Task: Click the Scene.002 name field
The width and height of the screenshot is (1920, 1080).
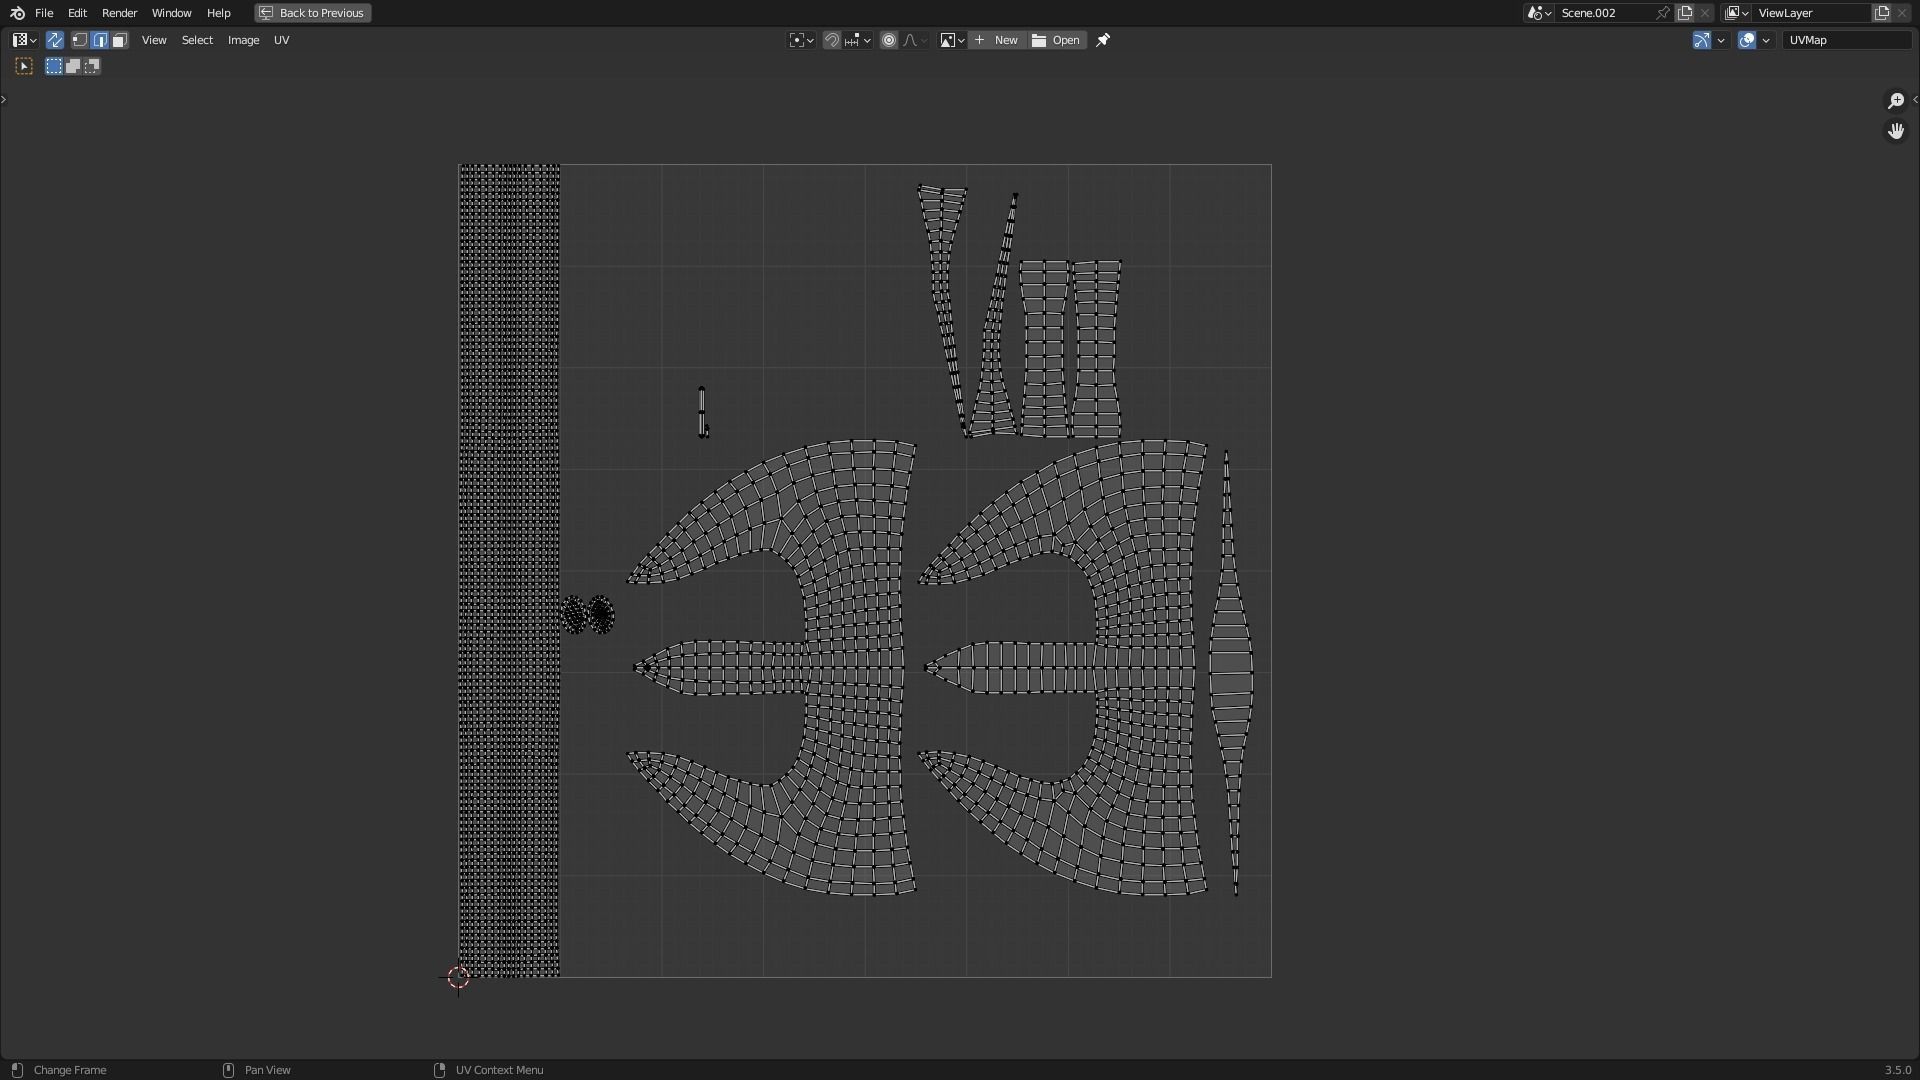Action: pyautogui.click(x=1603, y=13)
